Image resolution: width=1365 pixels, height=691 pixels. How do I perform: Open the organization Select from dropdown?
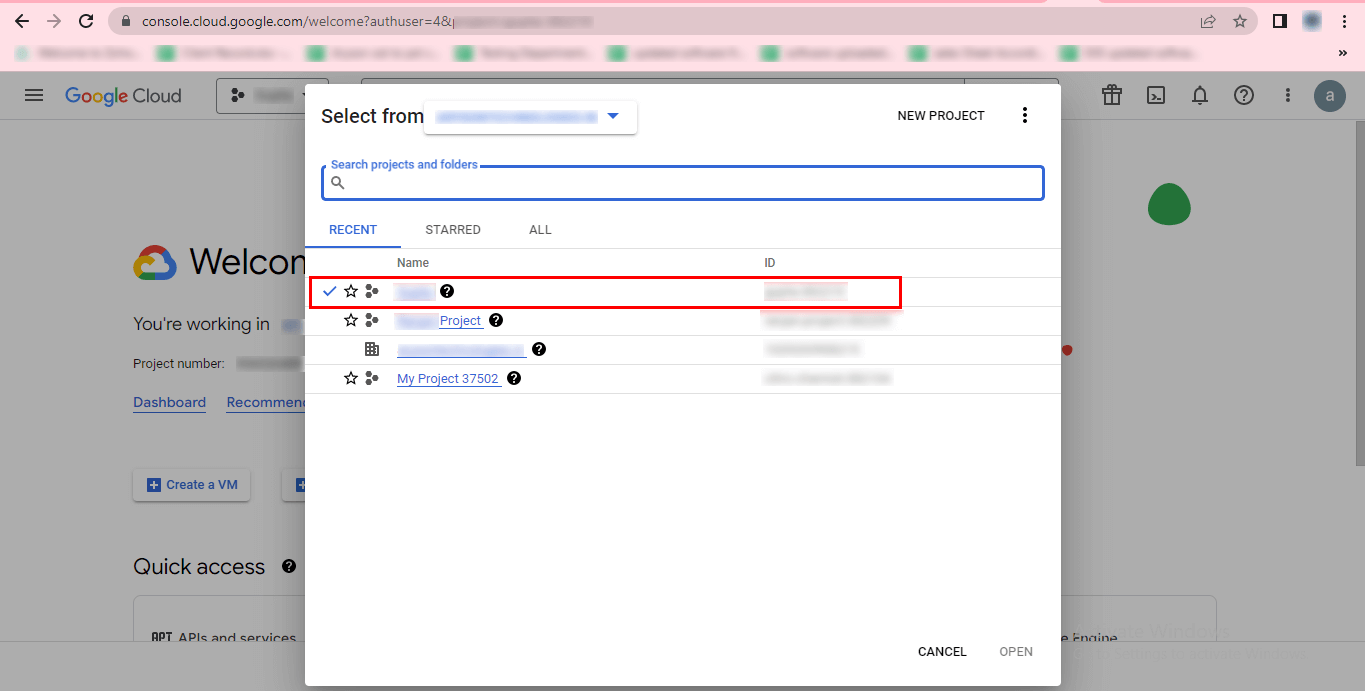(530, 116)
